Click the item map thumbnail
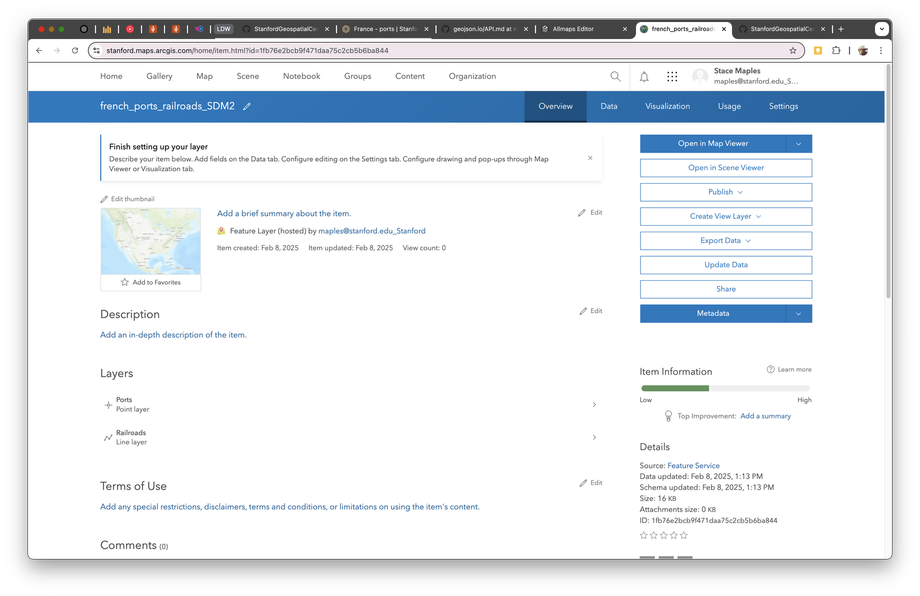 (151, 241)
